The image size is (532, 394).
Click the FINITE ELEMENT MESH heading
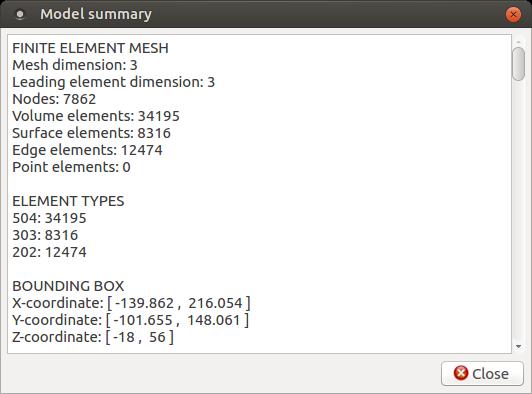[x=90, y=48]
